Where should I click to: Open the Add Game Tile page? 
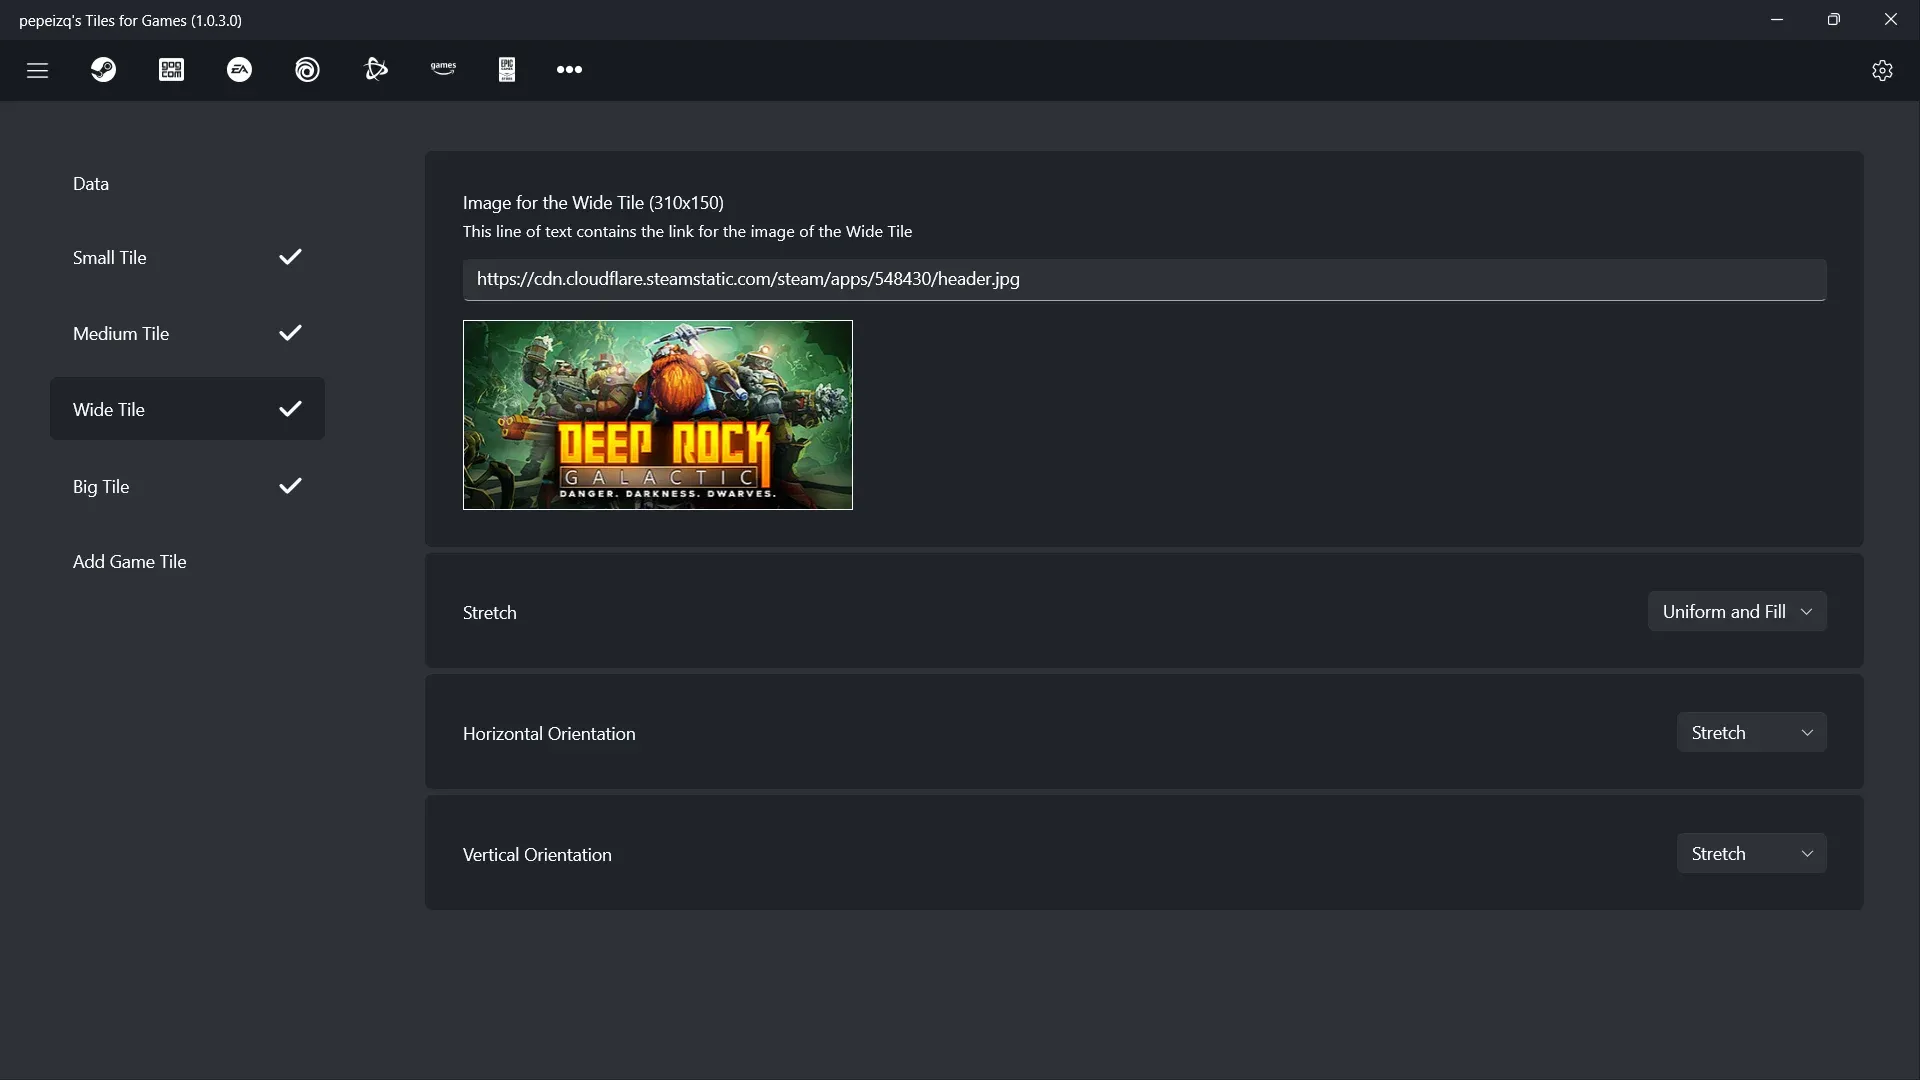[x=187, y=562]
